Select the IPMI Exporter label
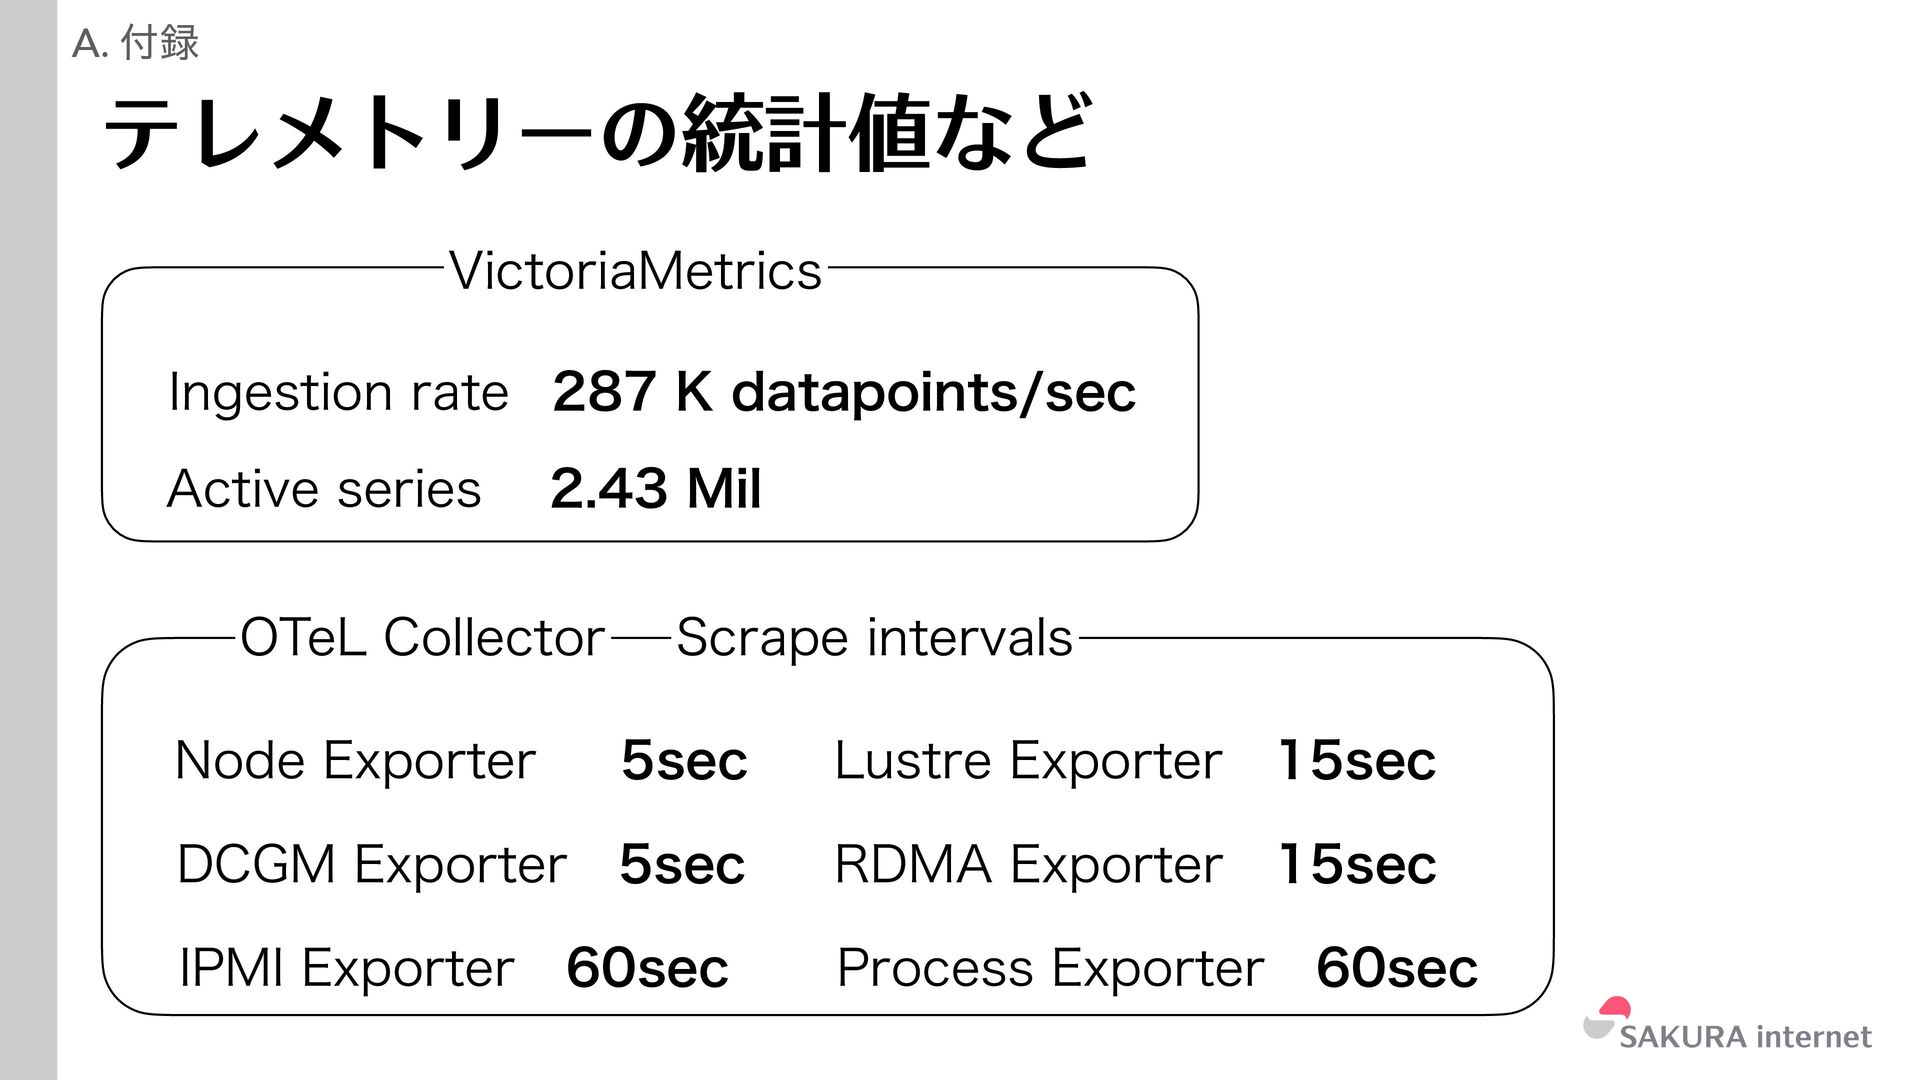The image size is (1920, 1080). (x=346, y=968)
